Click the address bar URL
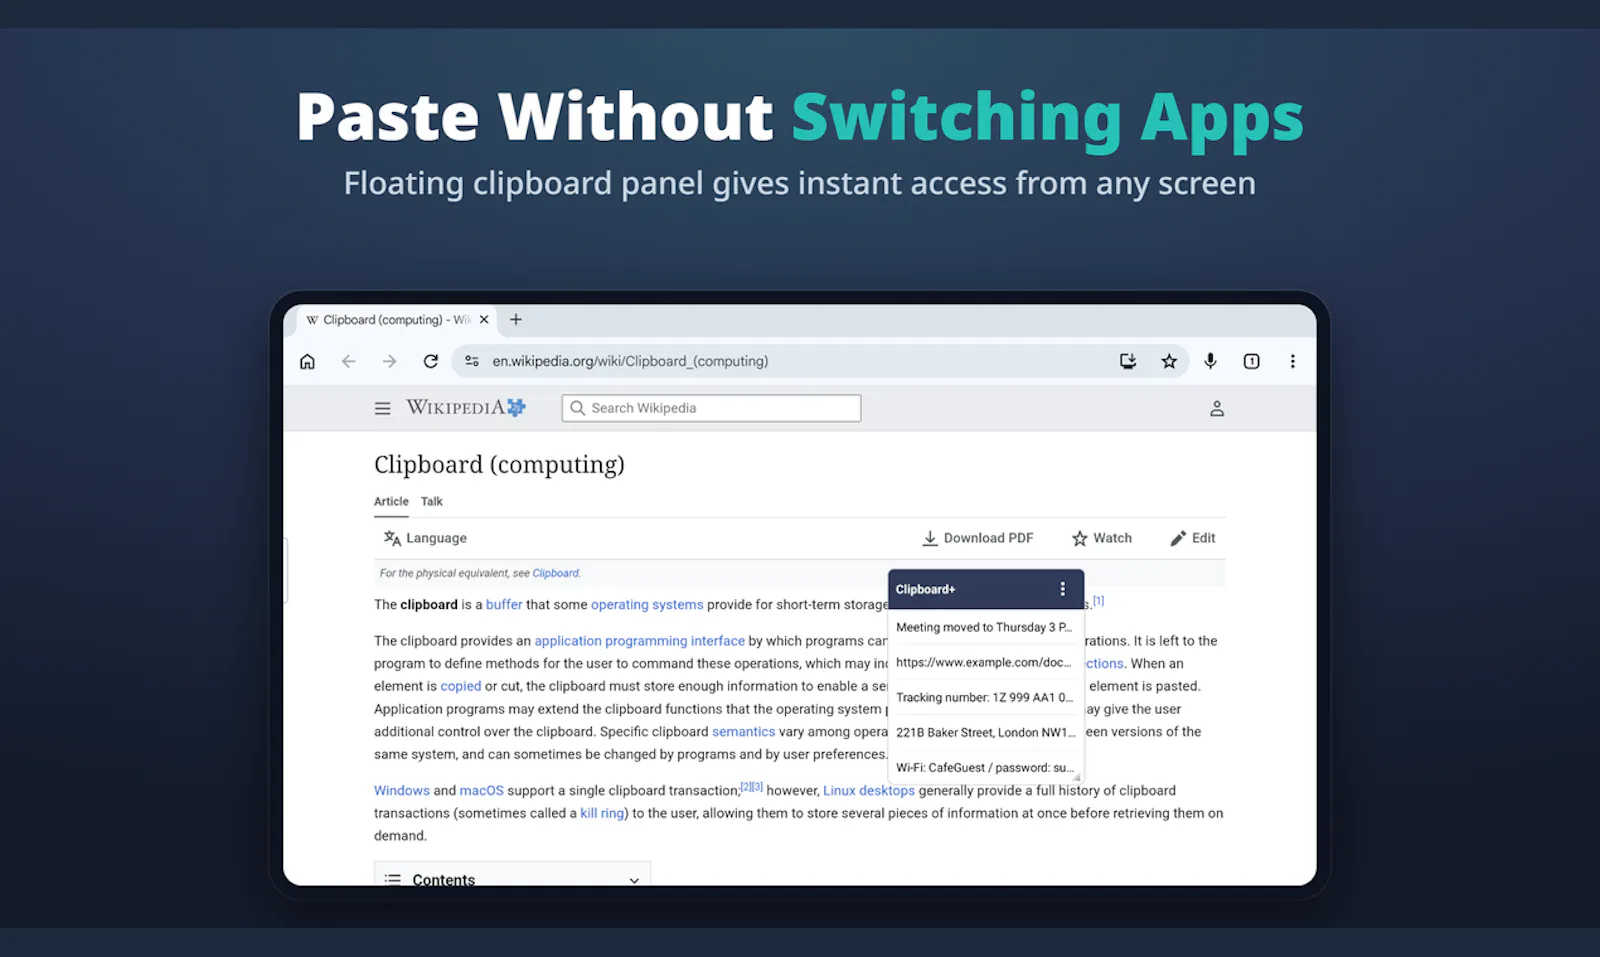The height and width of the screenshot is (957, 1600). point(630,361)
